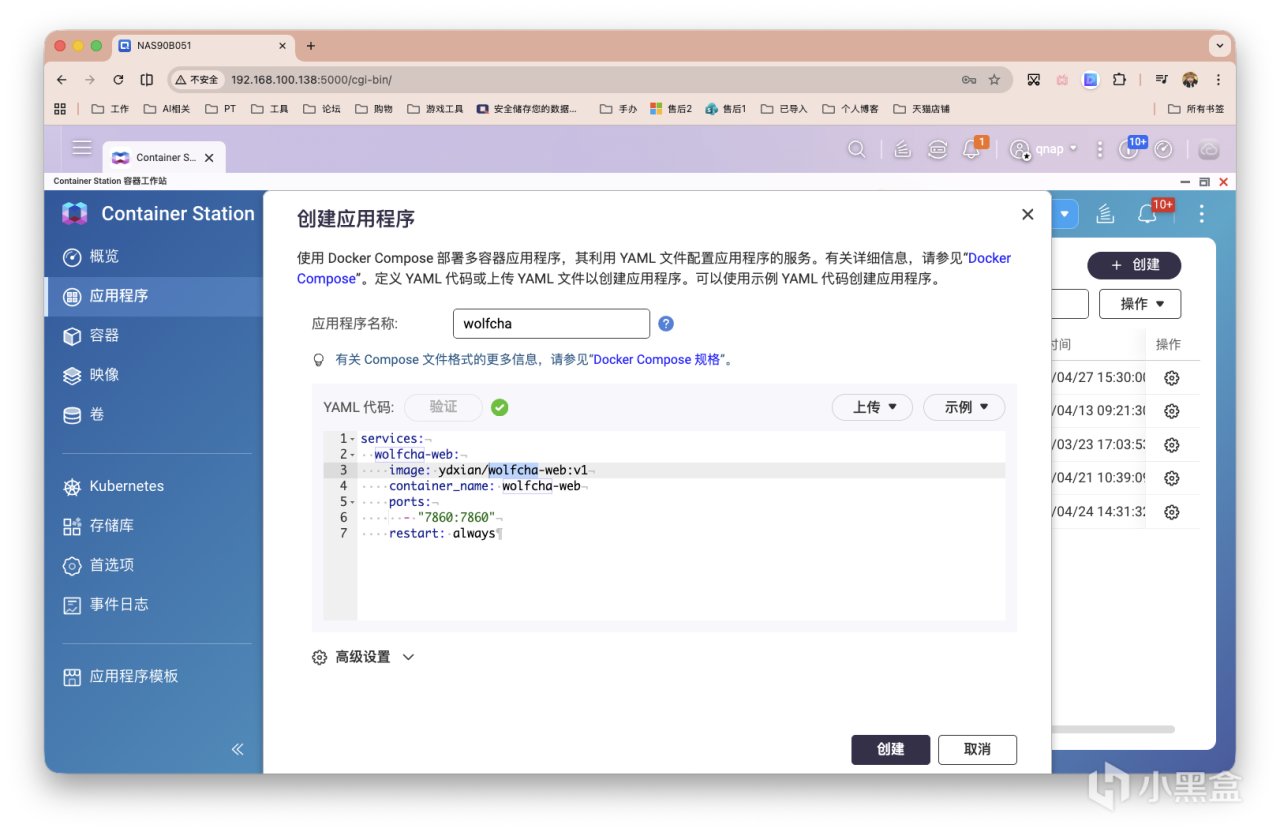Open the 工具 bookmarks folder
The height and width of the screenshot is (832, 1280).
click(x=269, y=109)
